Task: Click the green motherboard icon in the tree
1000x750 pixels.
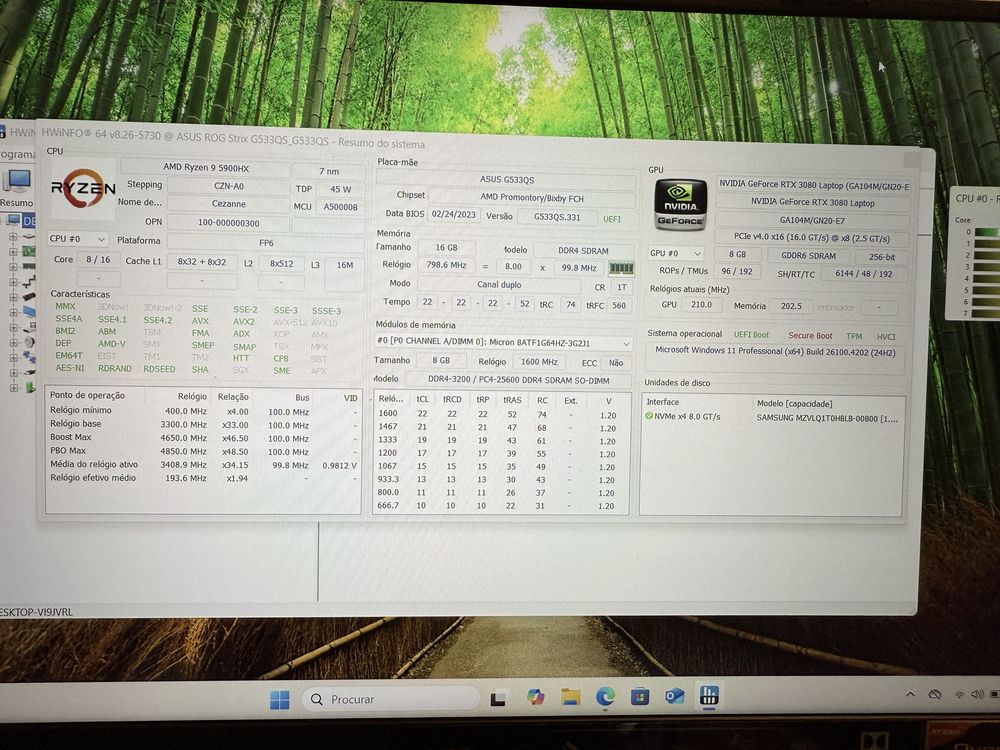Action: pos(29,251)
